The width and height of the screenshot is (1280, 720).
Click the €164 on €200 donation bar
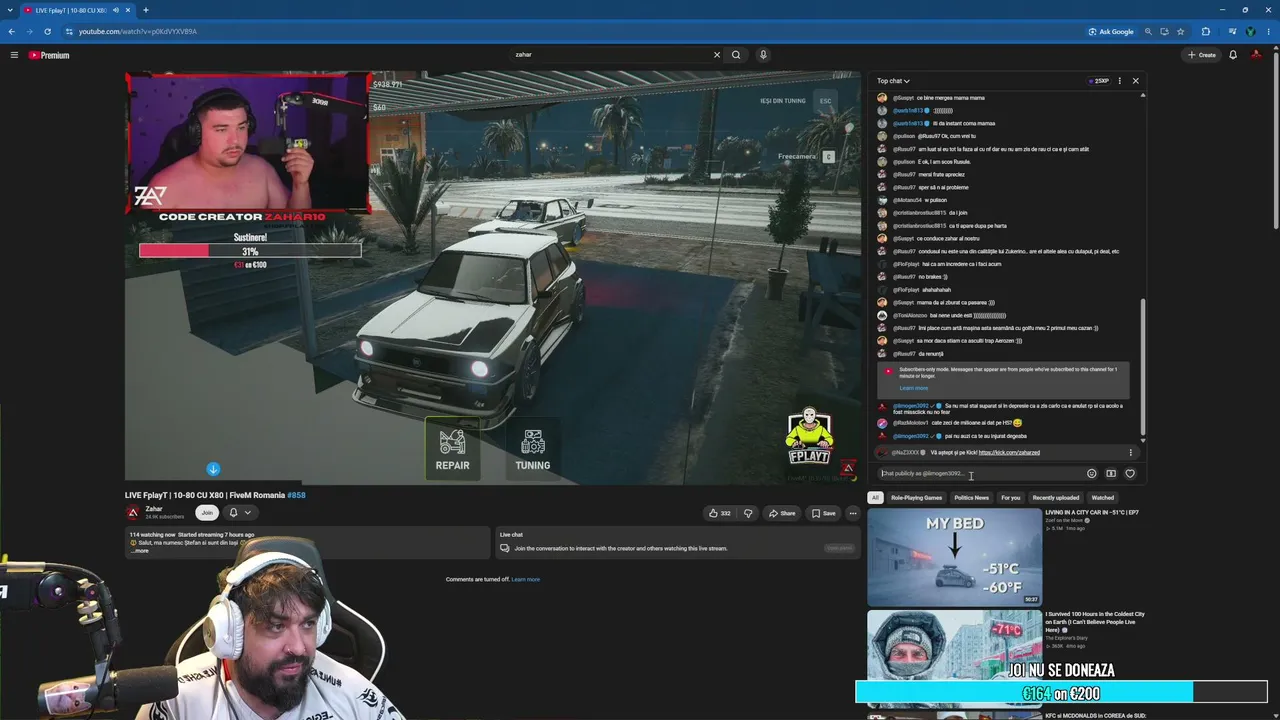(x=1061, y=693)
